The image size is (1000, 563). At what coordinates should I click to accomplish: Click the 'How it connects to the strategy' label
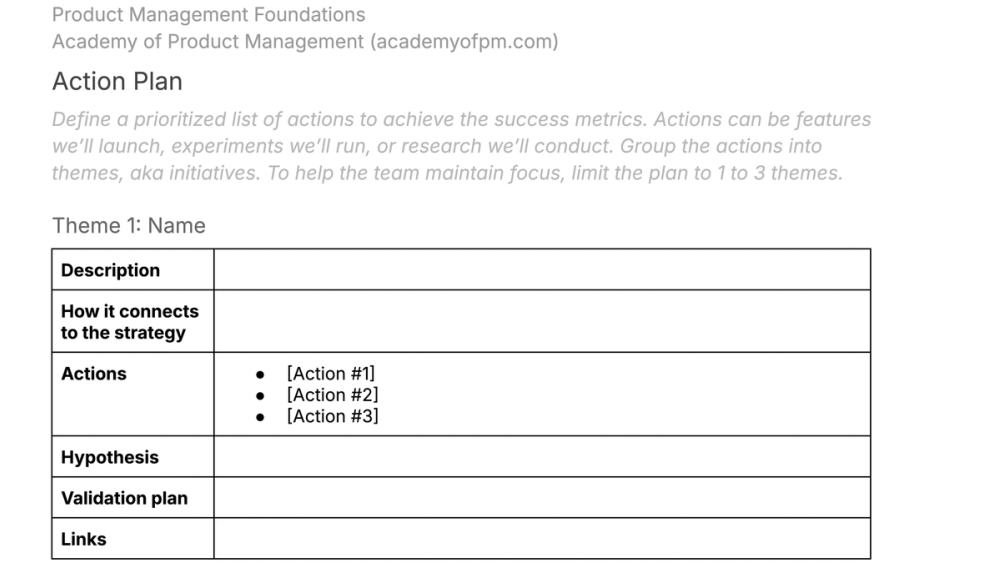[x=129, y=322]
